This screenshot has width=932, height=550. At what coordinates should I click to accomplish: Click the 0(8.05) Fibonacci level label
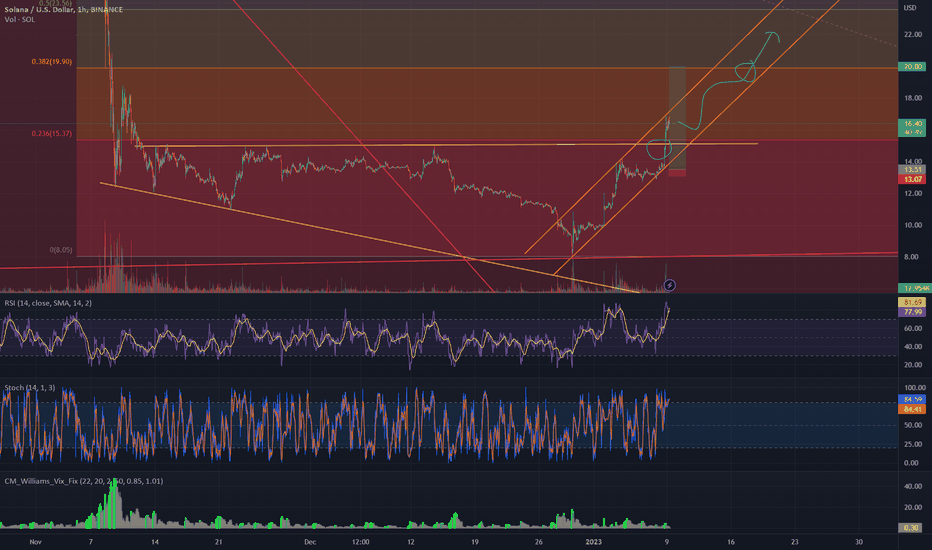[61, 250]
